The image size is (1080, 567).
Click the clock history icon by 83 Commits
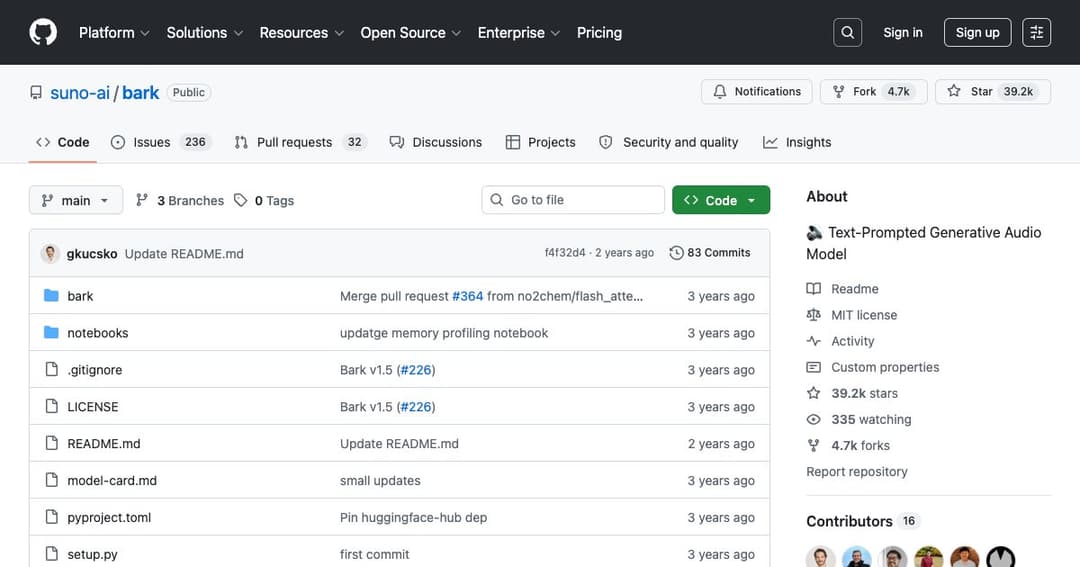(x=676, y=253)
